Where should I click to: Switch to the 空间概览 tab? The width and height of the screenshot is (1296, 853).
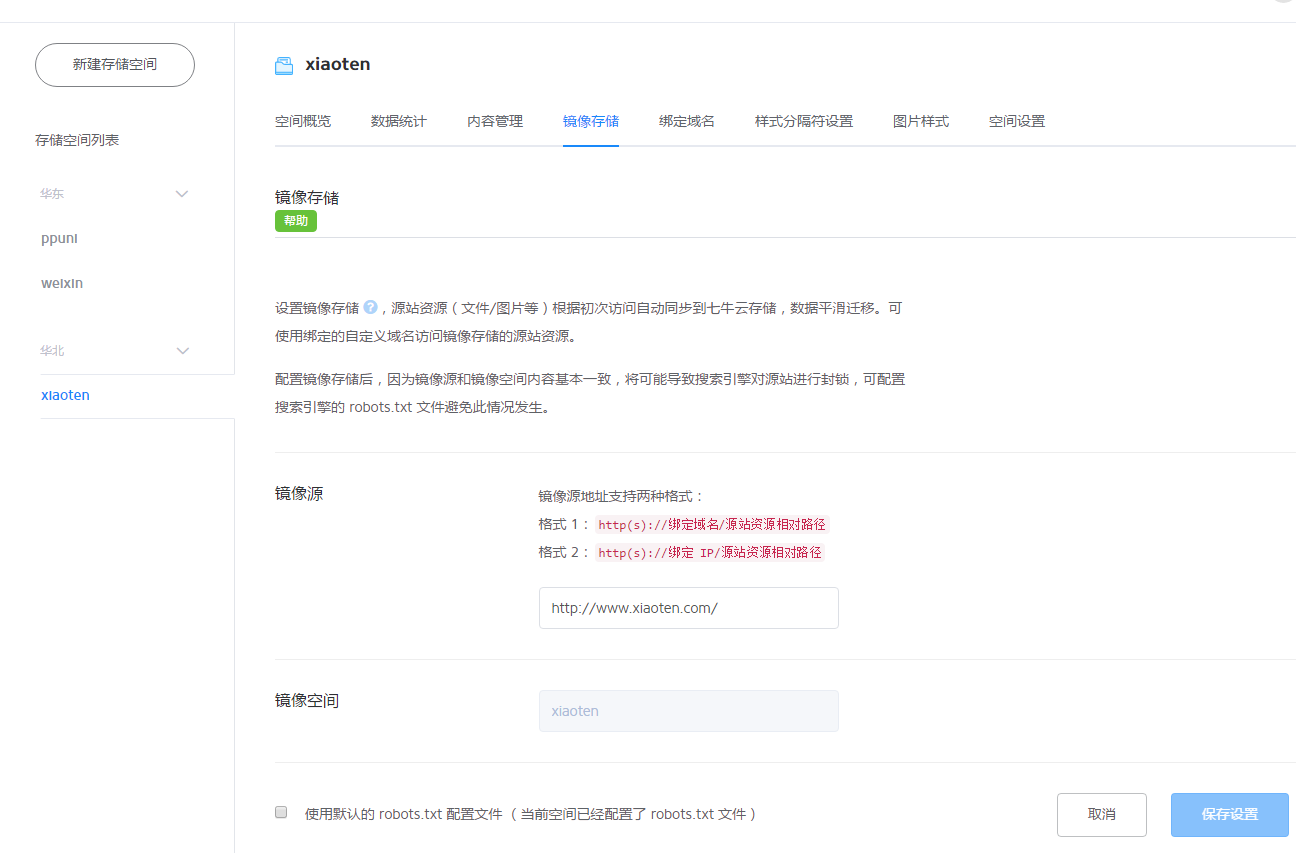pos(303,121)
